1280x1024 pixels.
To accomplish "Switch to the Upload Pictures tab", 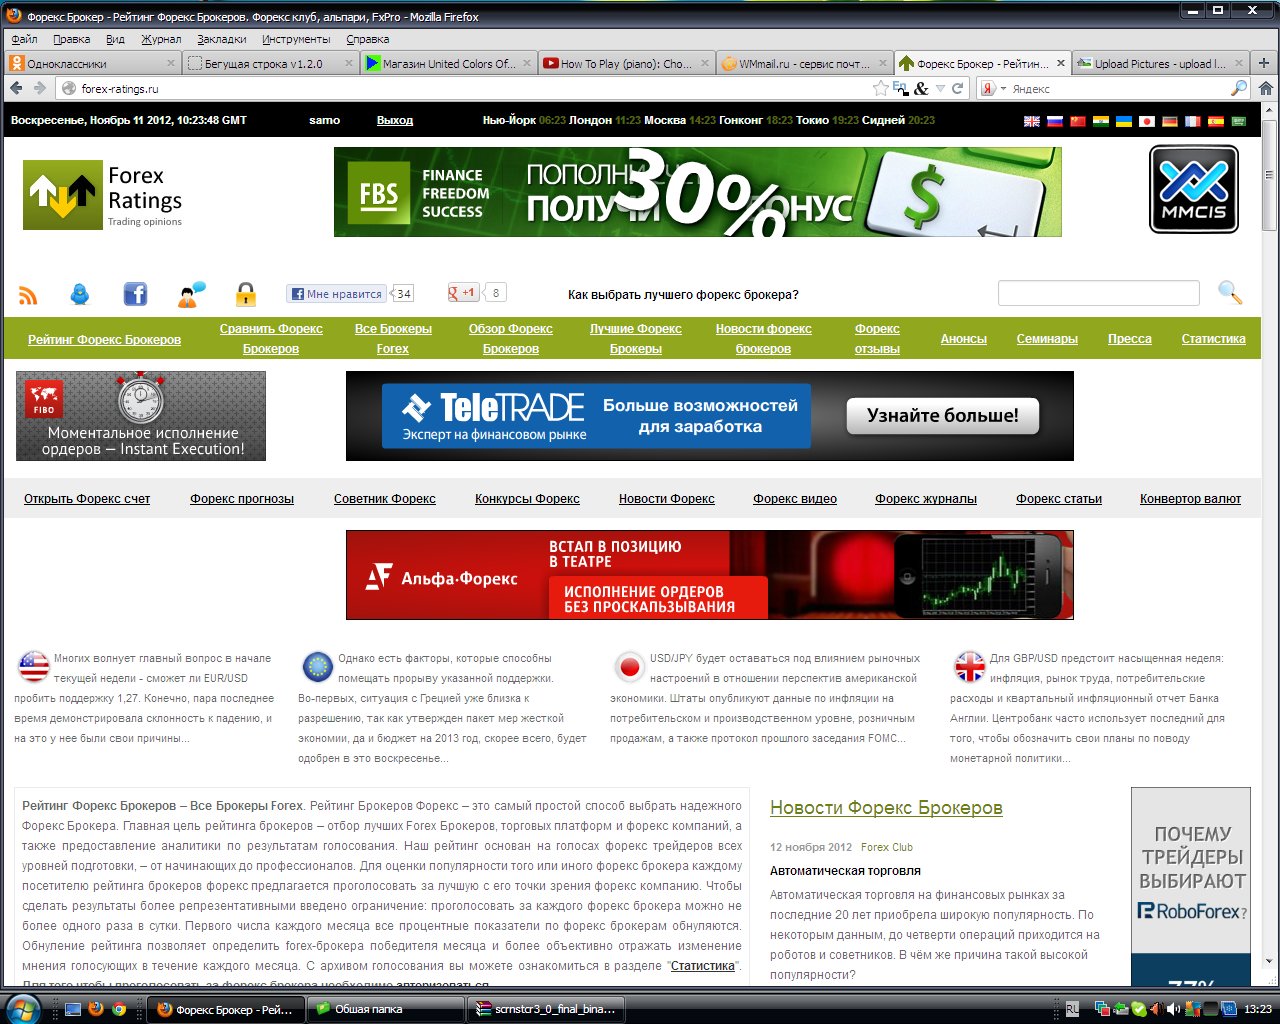I will pos(1160,63).
